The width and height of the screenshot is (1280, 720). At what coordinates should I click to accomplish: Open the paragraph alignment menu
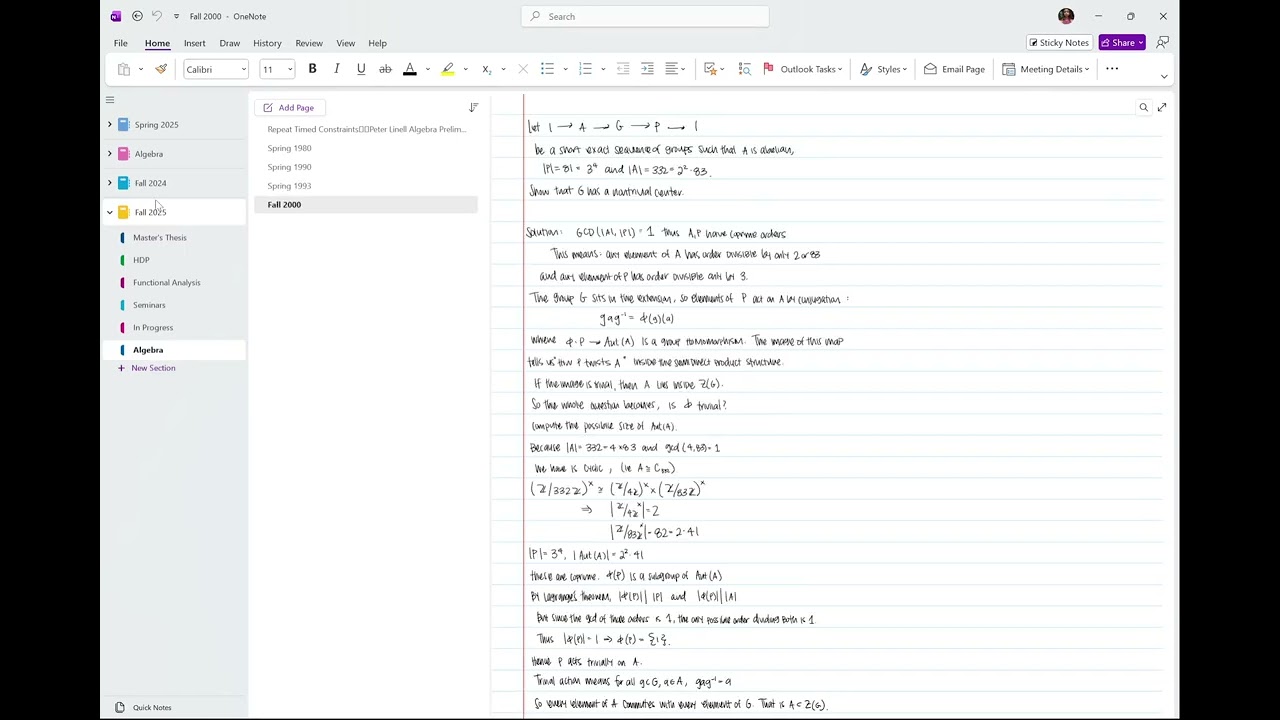(676, 69)
